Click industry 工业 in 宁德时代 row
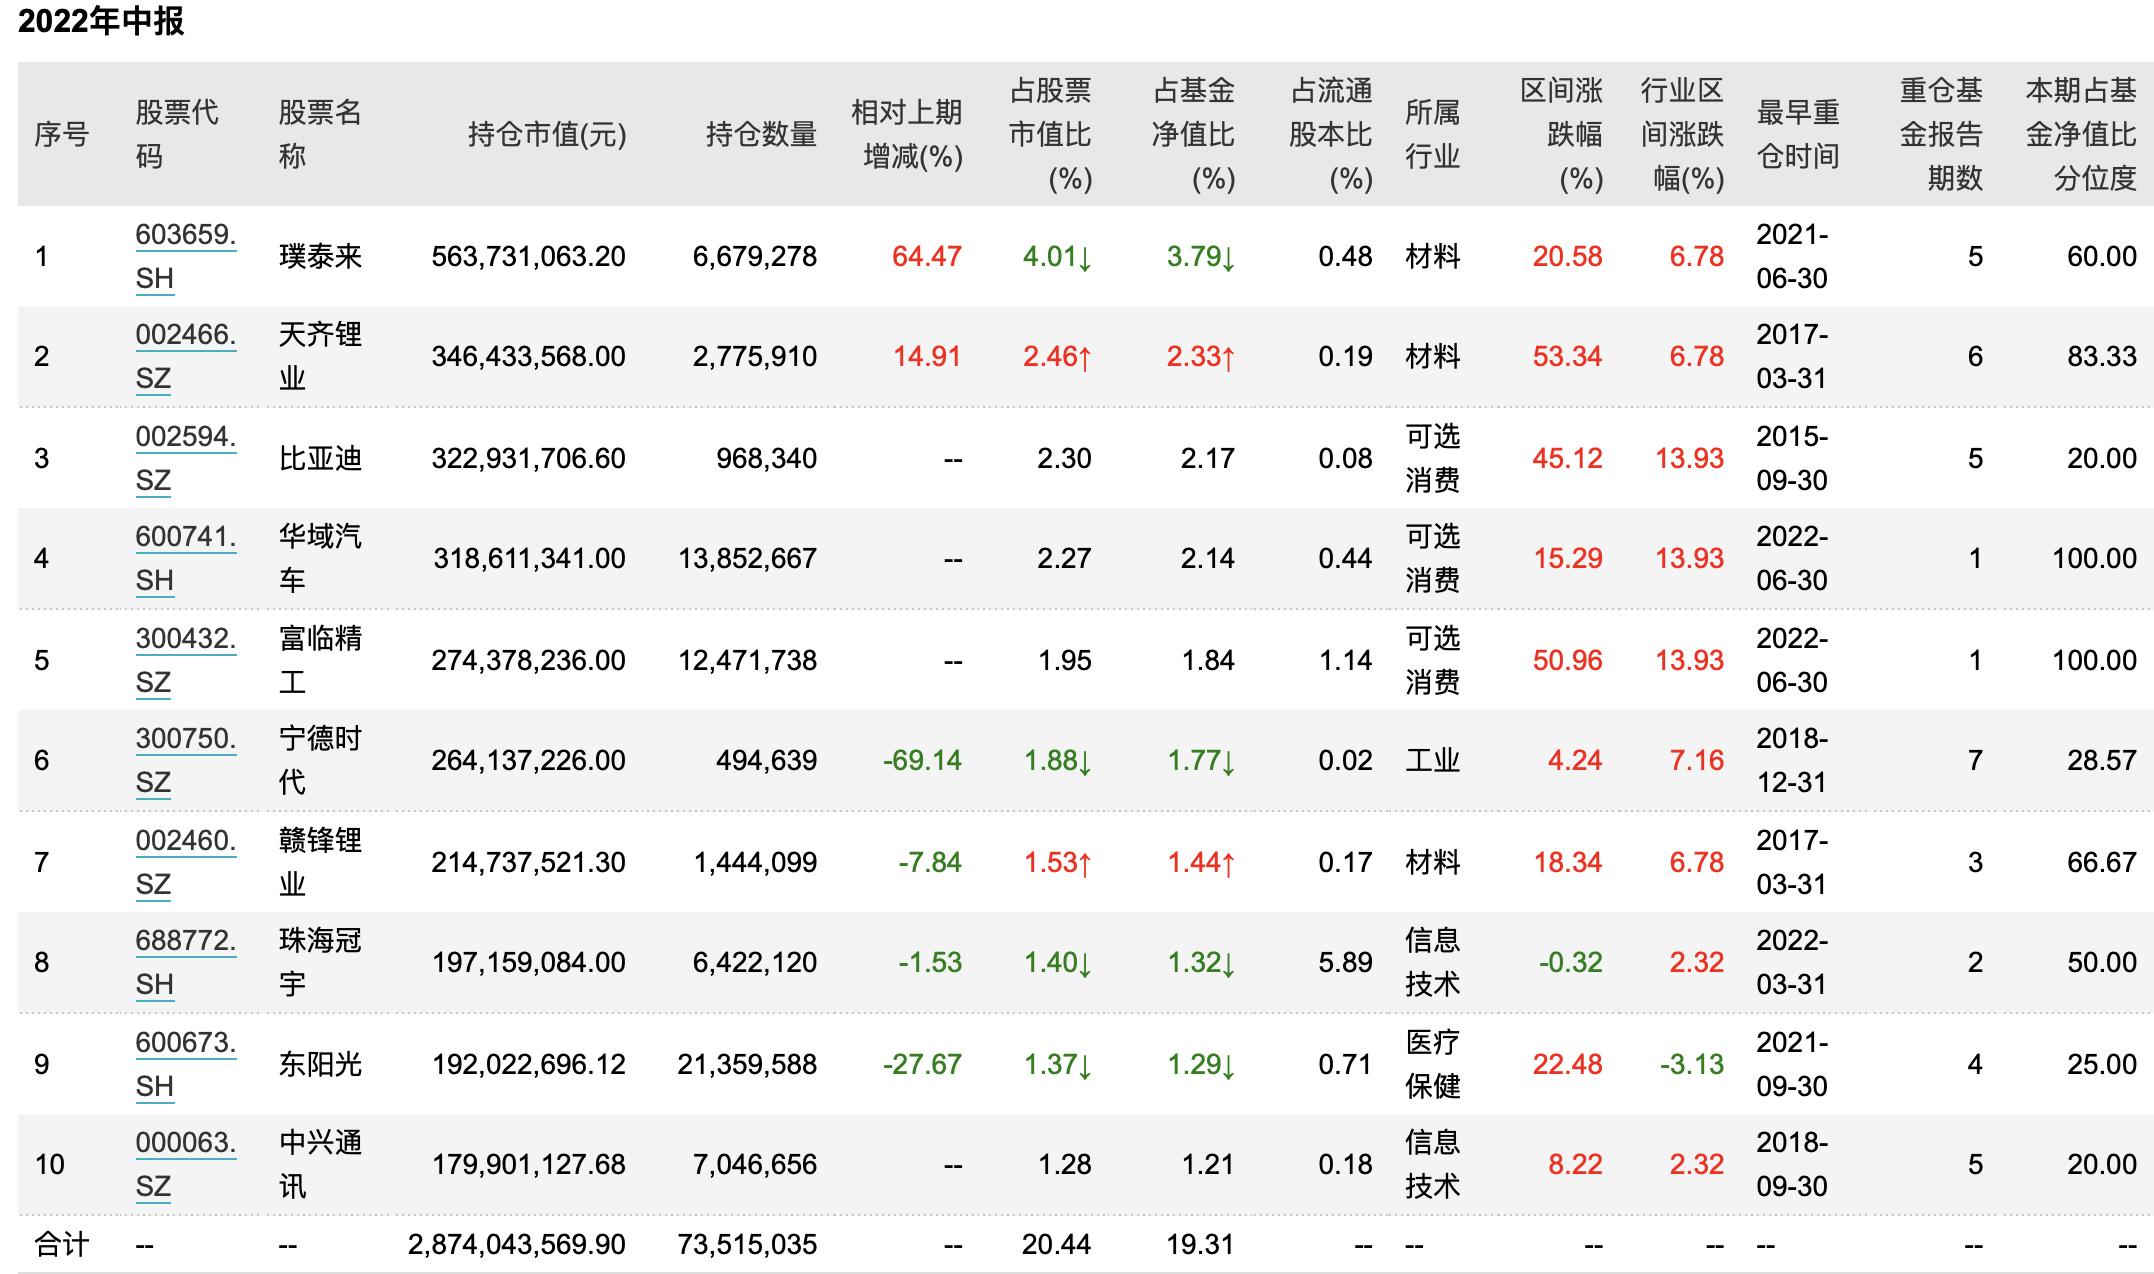The image size is (2154, 1274). pyautogui.click(x=1433, y=760)
